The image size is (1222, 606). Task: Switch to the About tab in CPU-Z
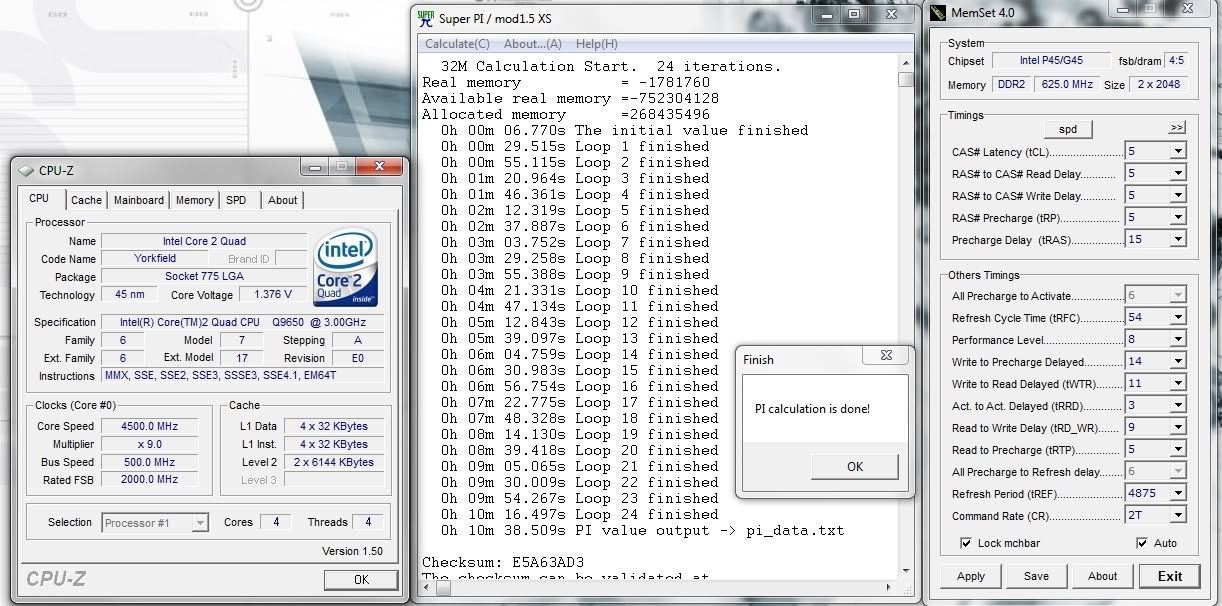pos(283,200)
